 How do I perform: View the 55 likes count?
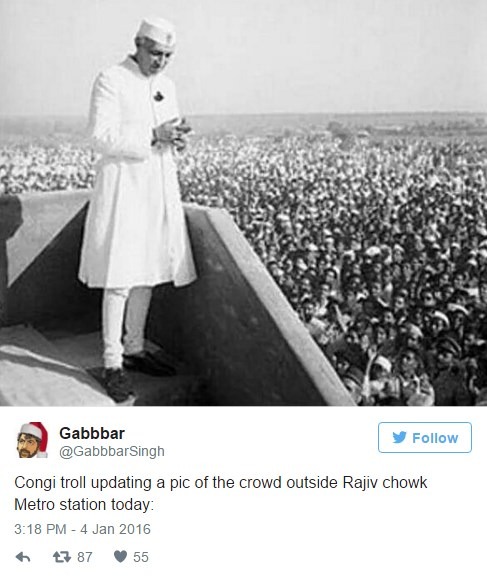pyautogui.click(x=141, y=557)
